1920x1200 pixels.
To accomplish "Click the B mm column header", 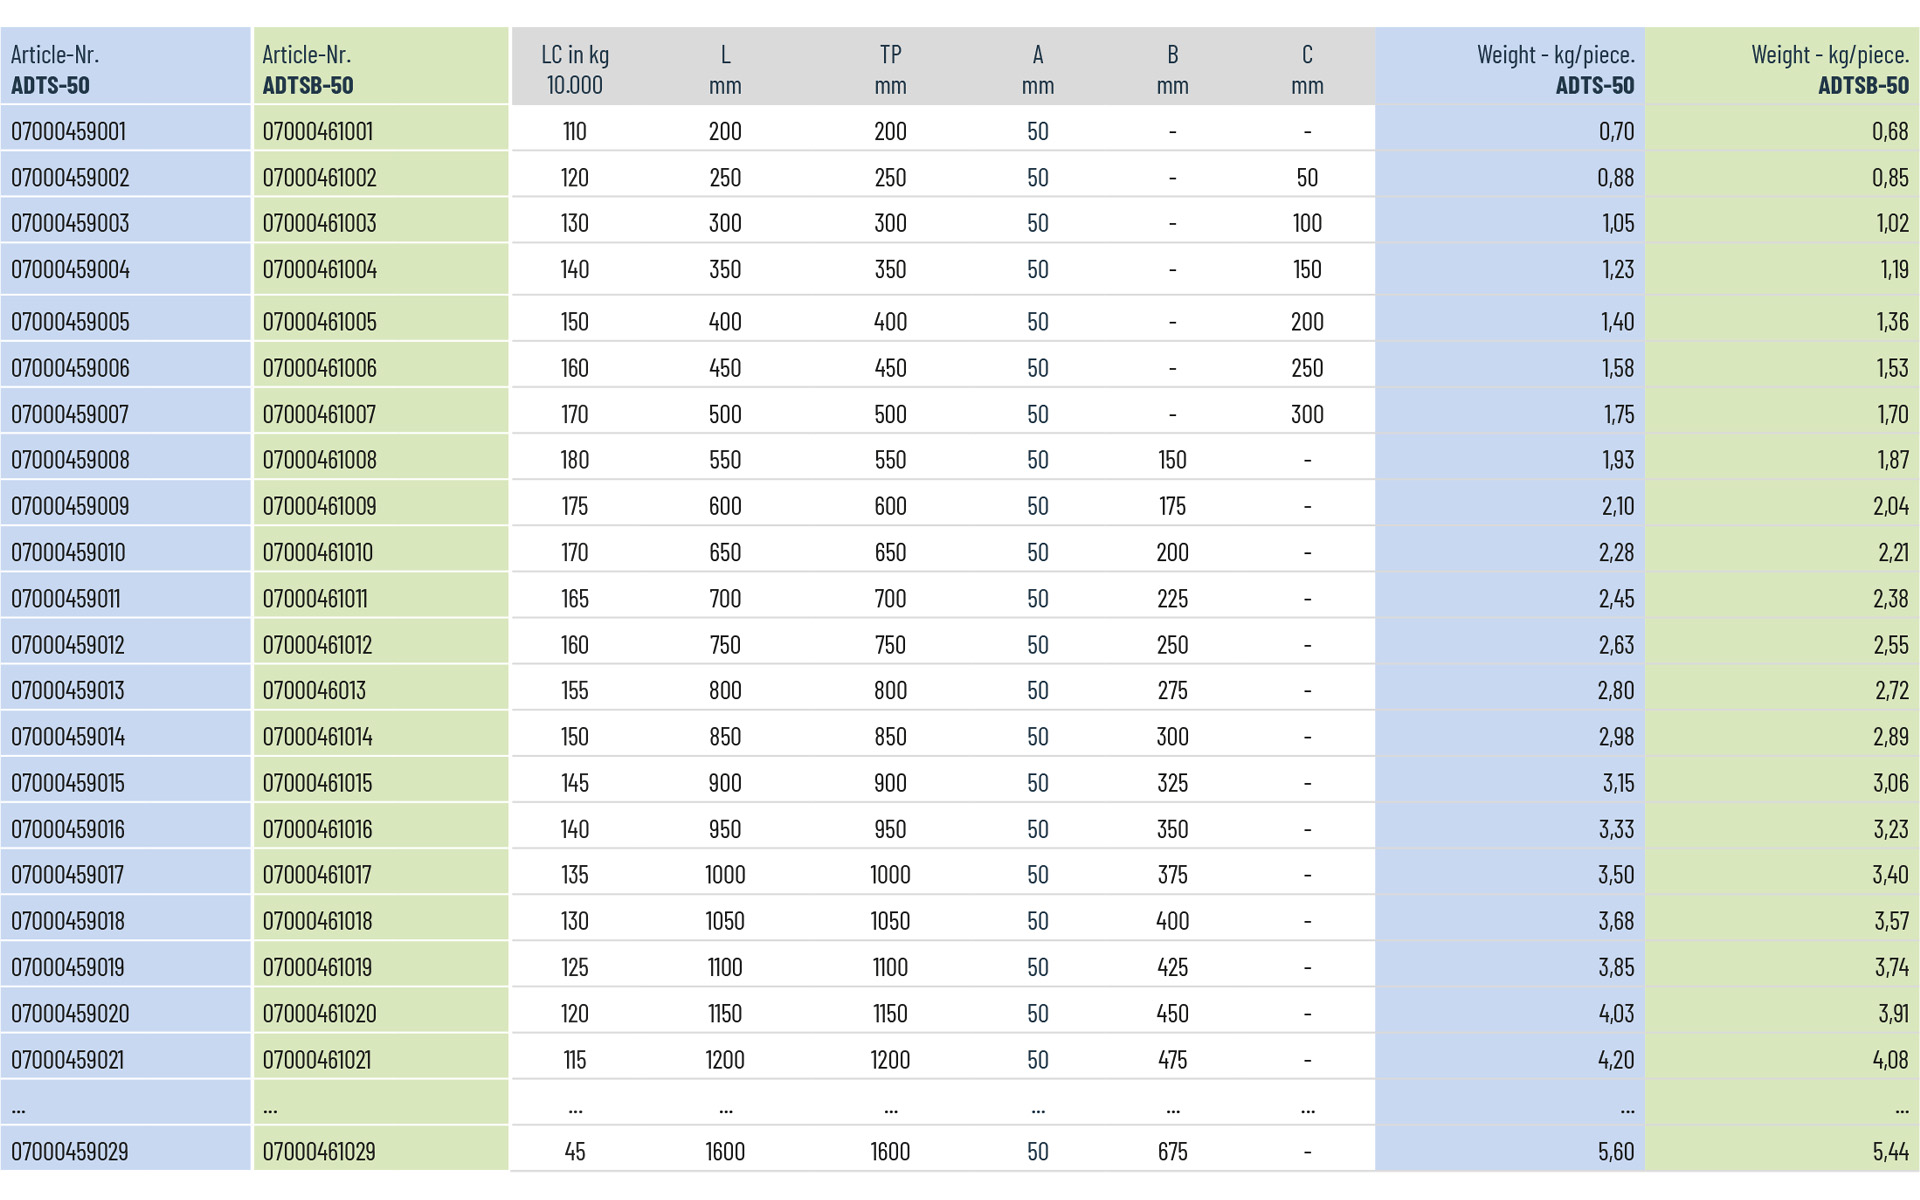I will point(1172,69).
